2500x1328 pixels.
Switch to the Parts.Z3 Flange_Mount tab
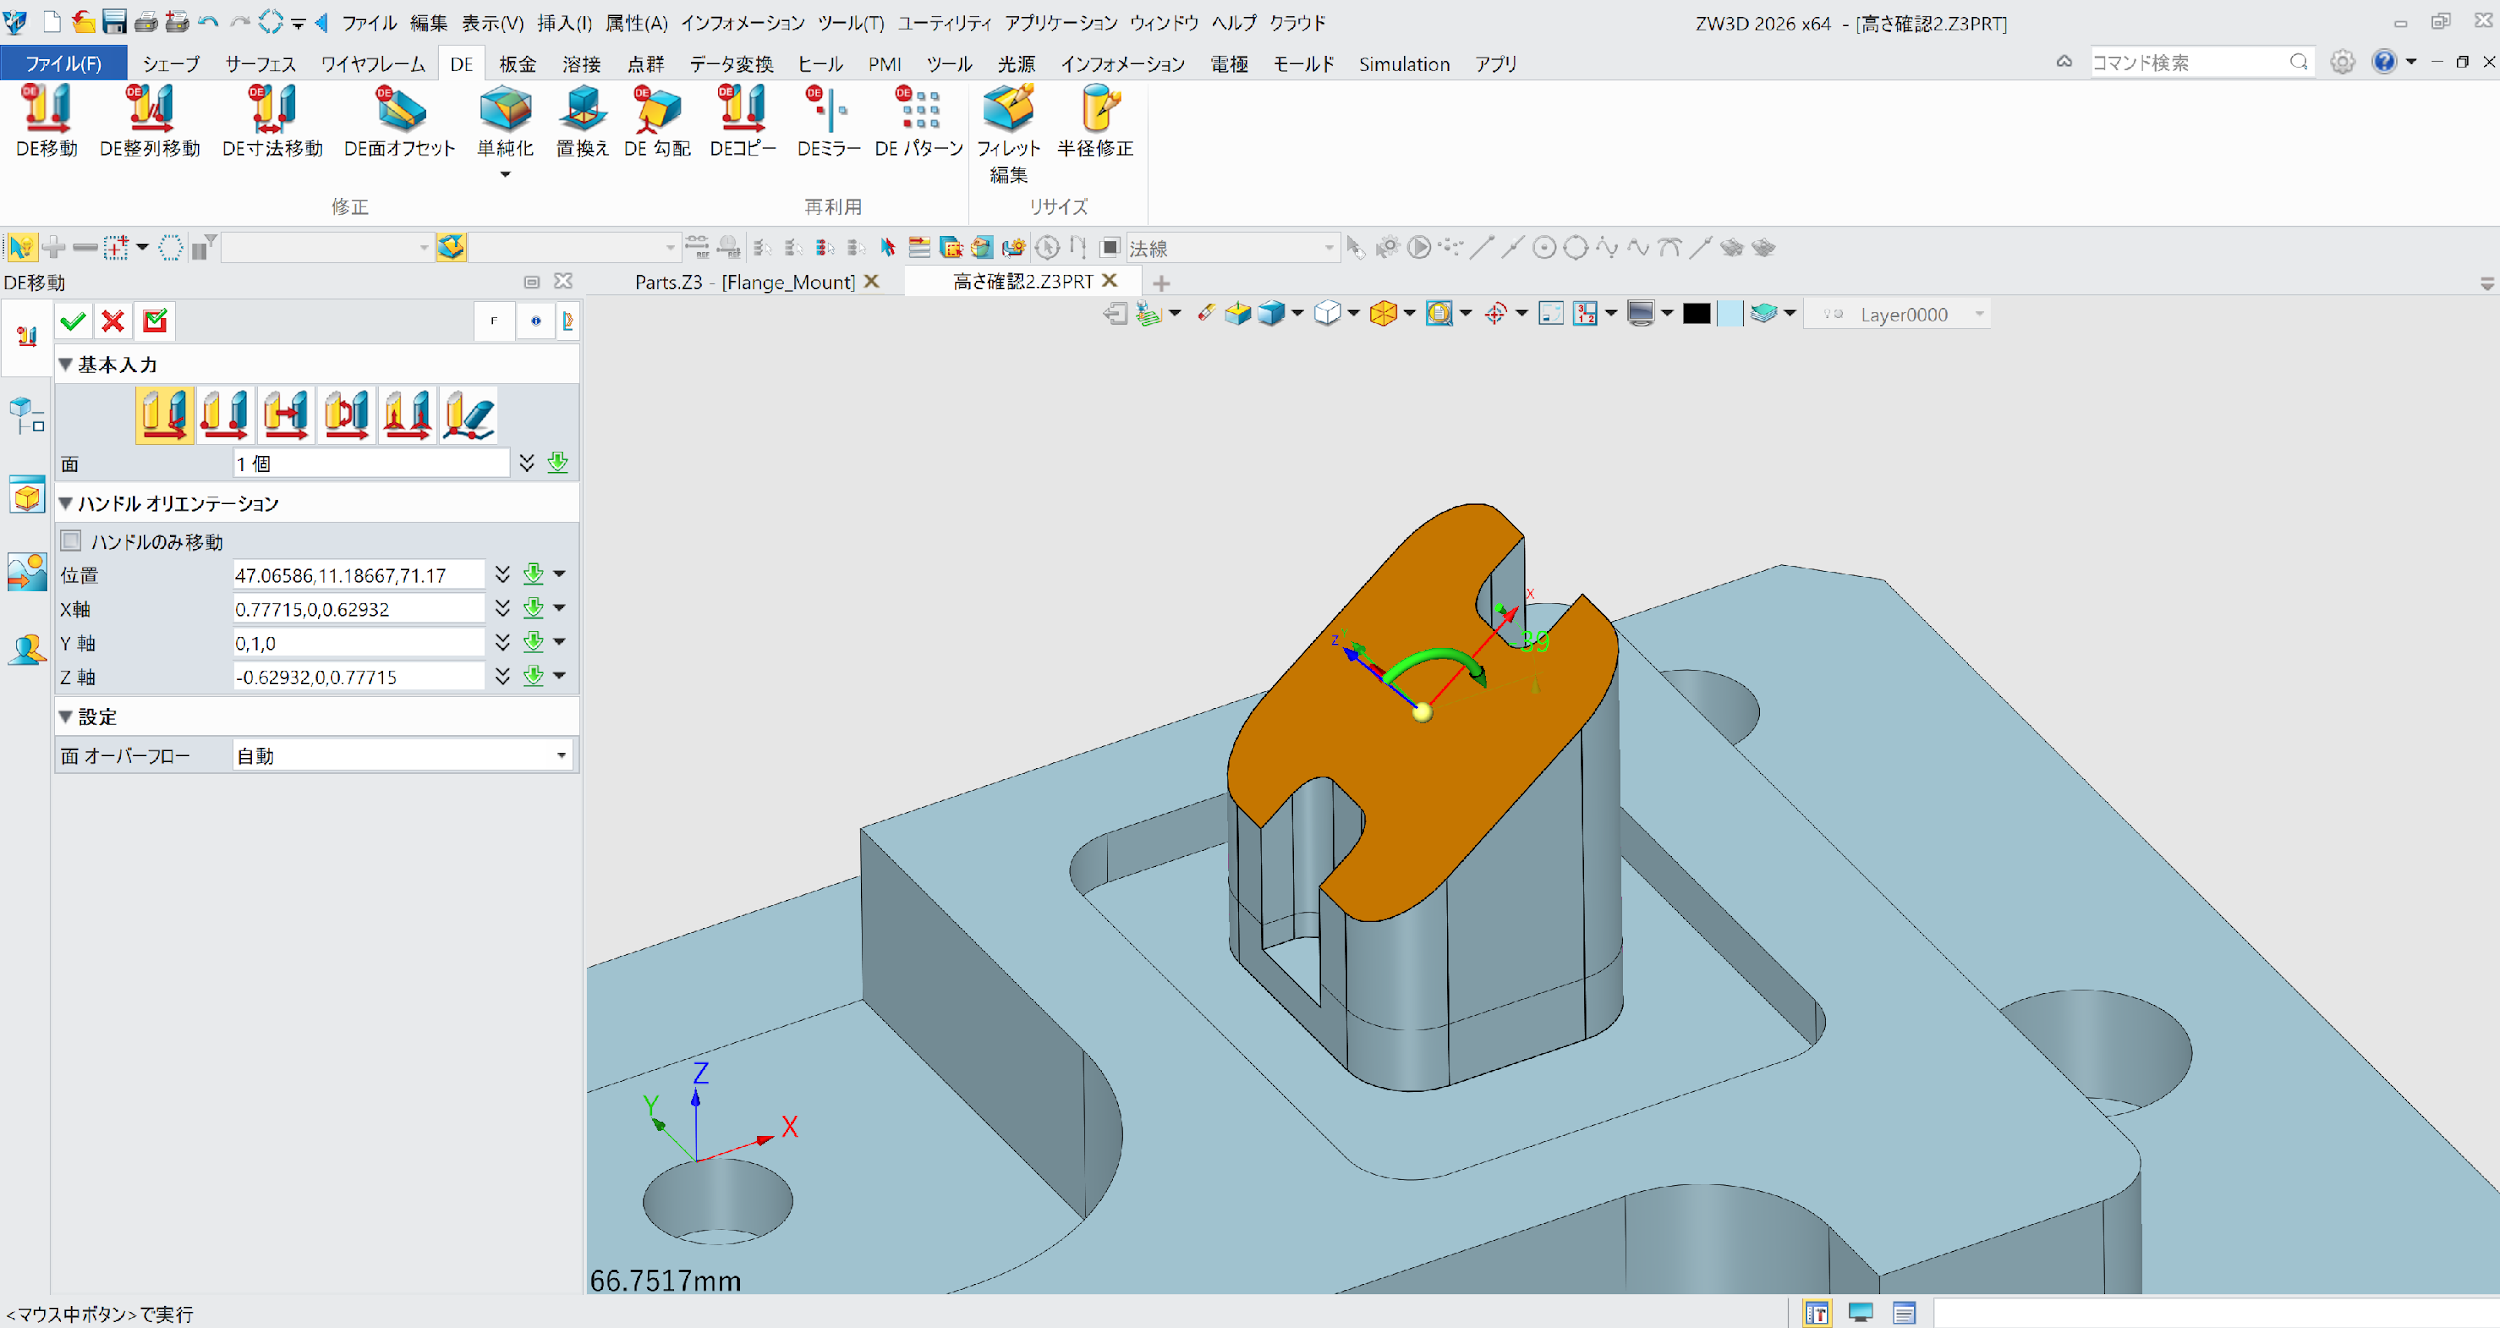pyautogui.click(x=744, y=282)
